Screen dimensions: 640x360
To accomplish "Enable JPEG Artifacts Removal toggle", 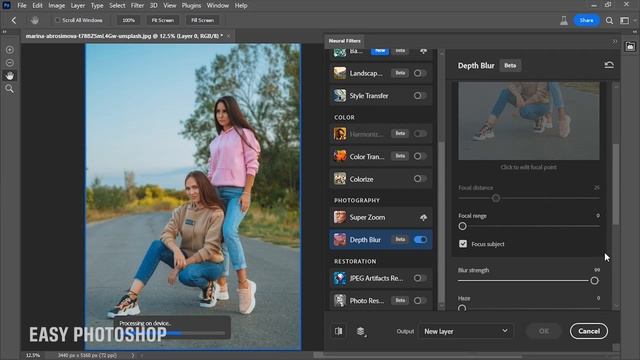I will tap(419, 278).
